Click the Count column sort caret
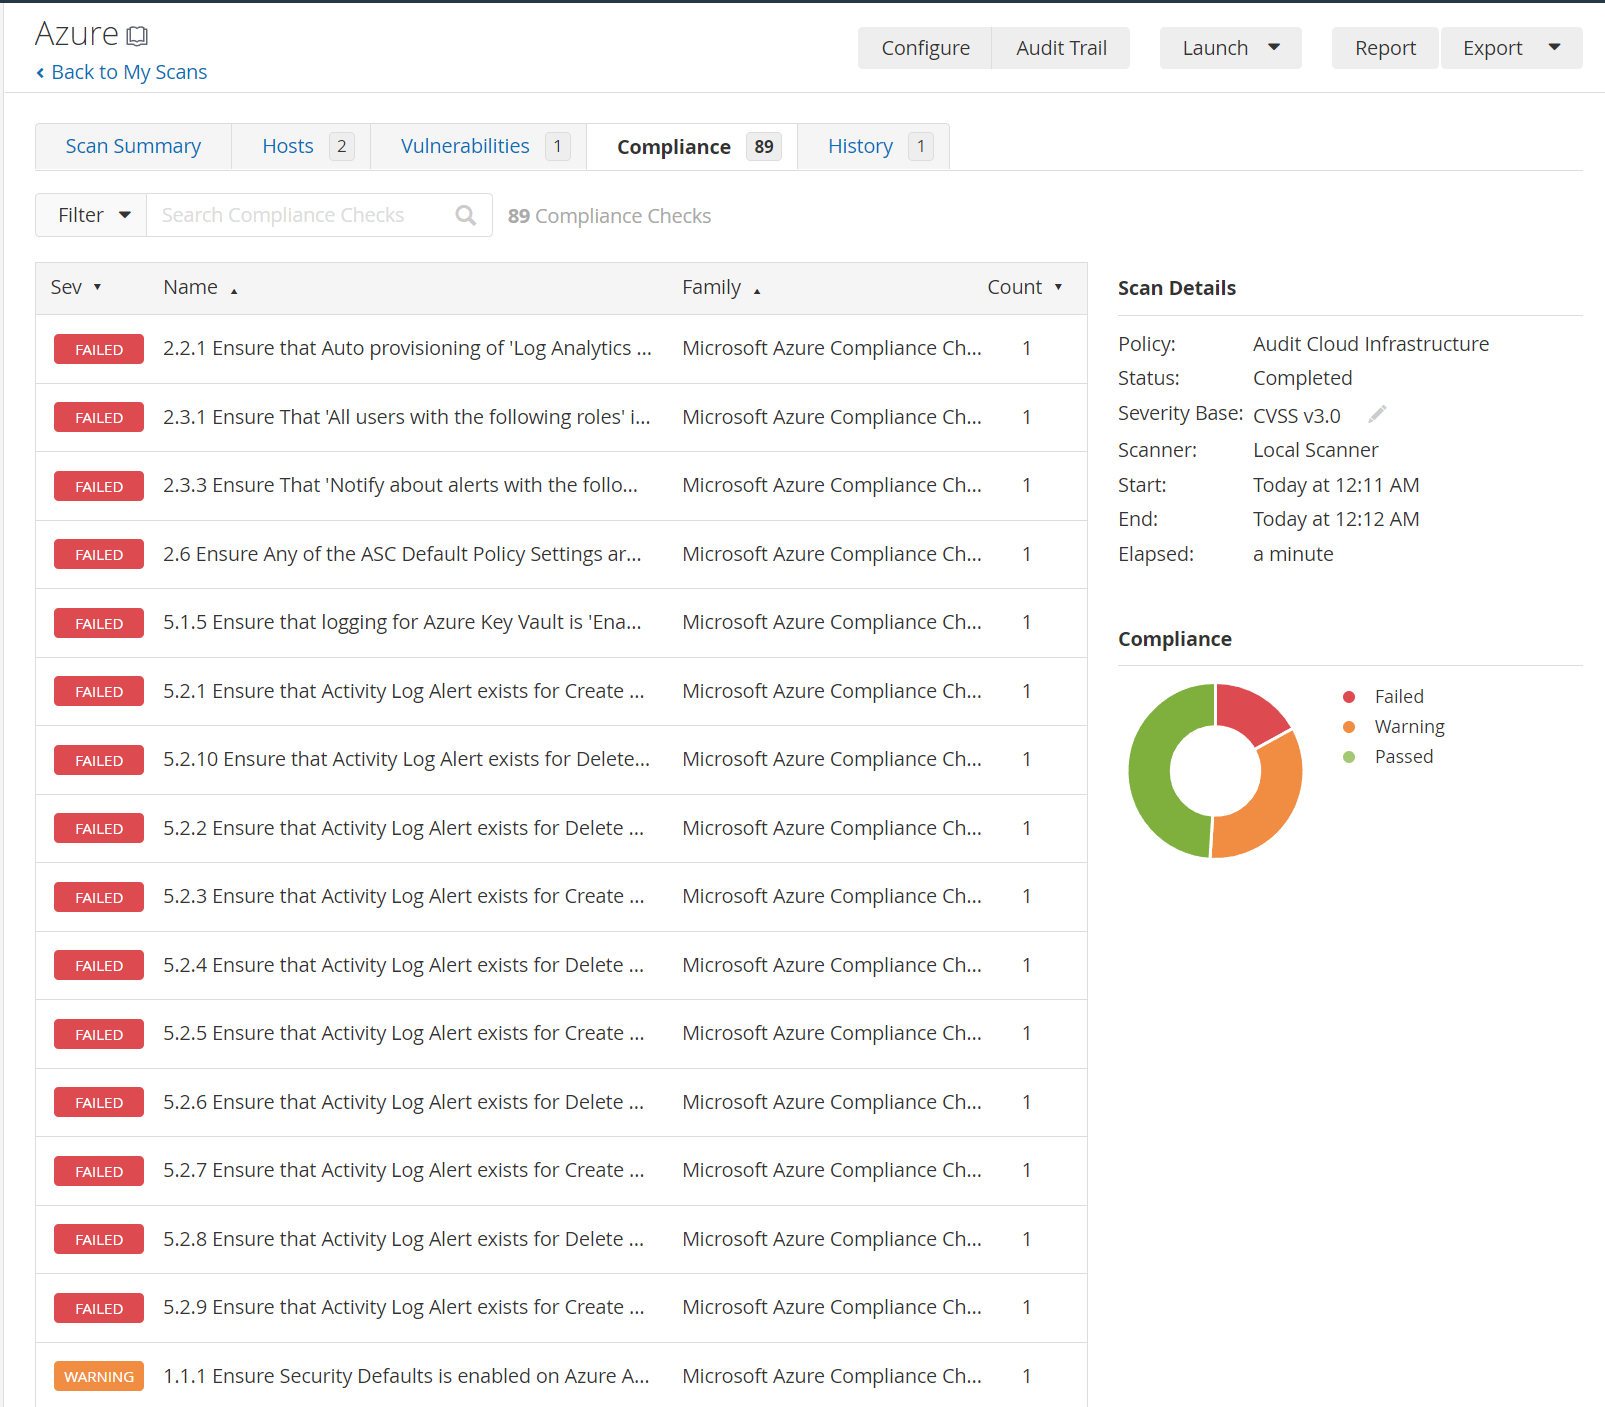This screenshot has width=1605, height=1407. 1059,287
